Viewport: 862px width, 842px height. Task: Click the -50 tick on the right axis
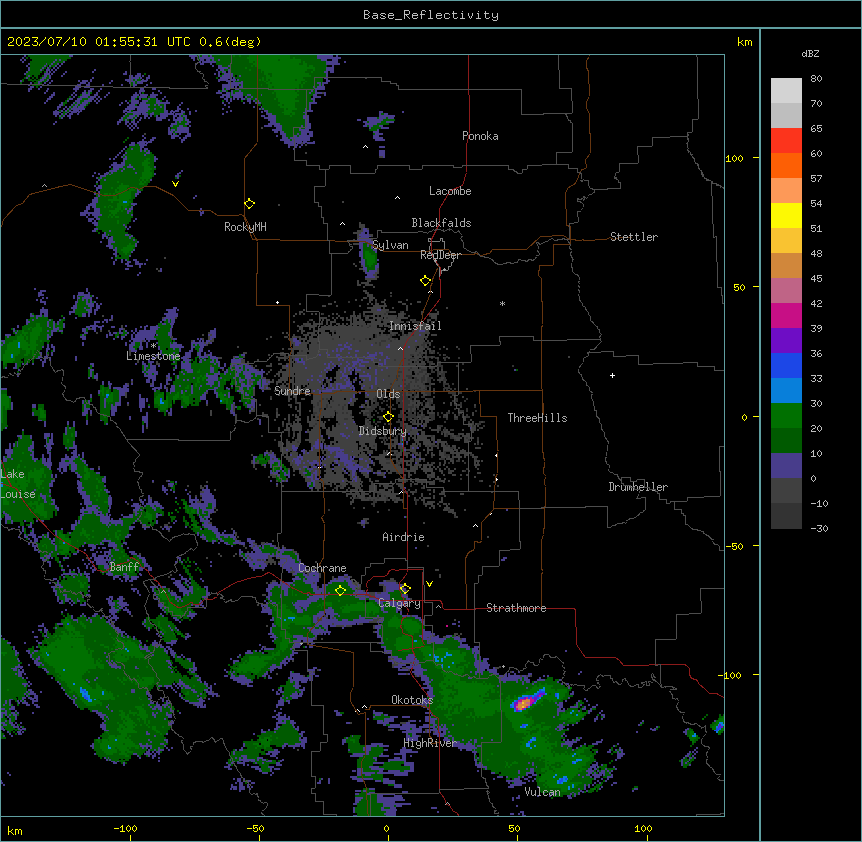734,546
